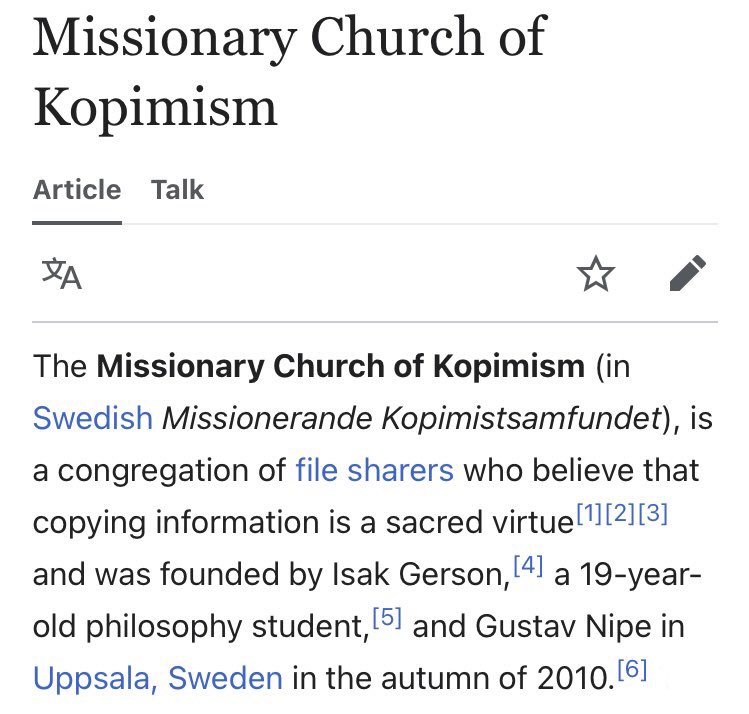This screenshot has width=749, height=714.
Task: Open citation reference [6]
Action: click(x=632, y=669)
